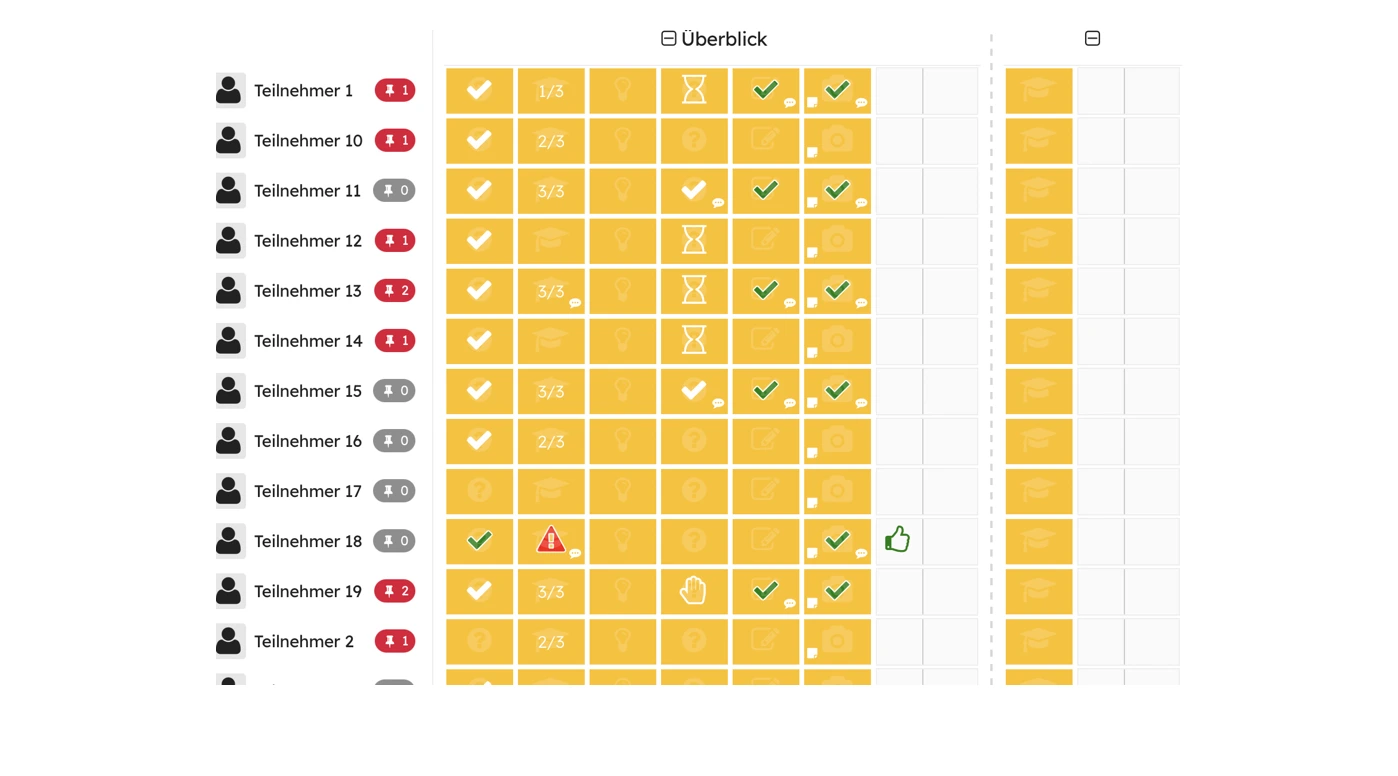Click the graduation cap cell right of Teilnehmer 16
The image size is (1398, 776).
(1038, 441)
